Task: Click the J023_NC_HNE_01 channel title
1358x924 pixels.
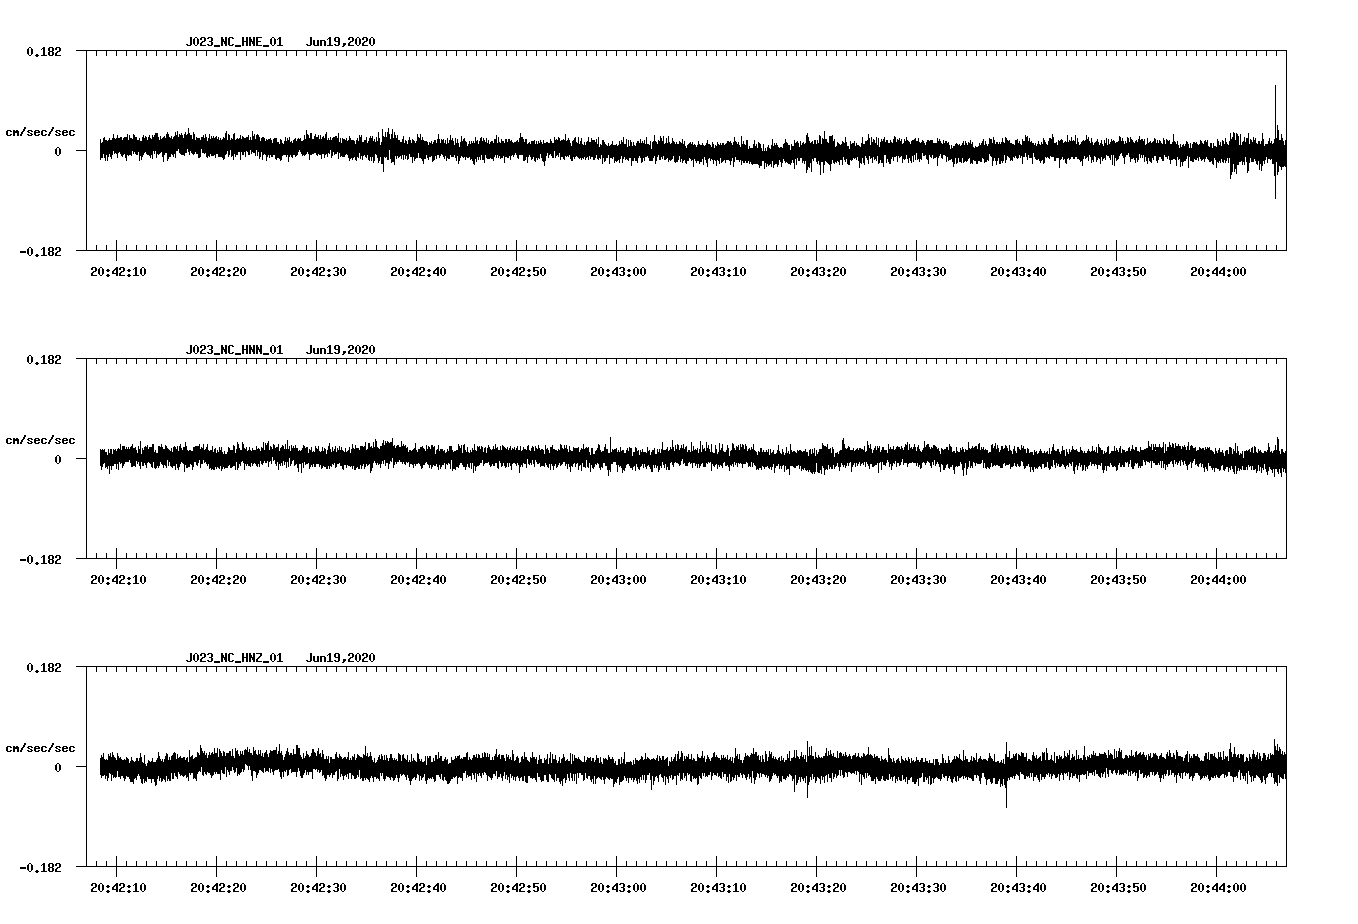Action: click(x=234, y=42)
